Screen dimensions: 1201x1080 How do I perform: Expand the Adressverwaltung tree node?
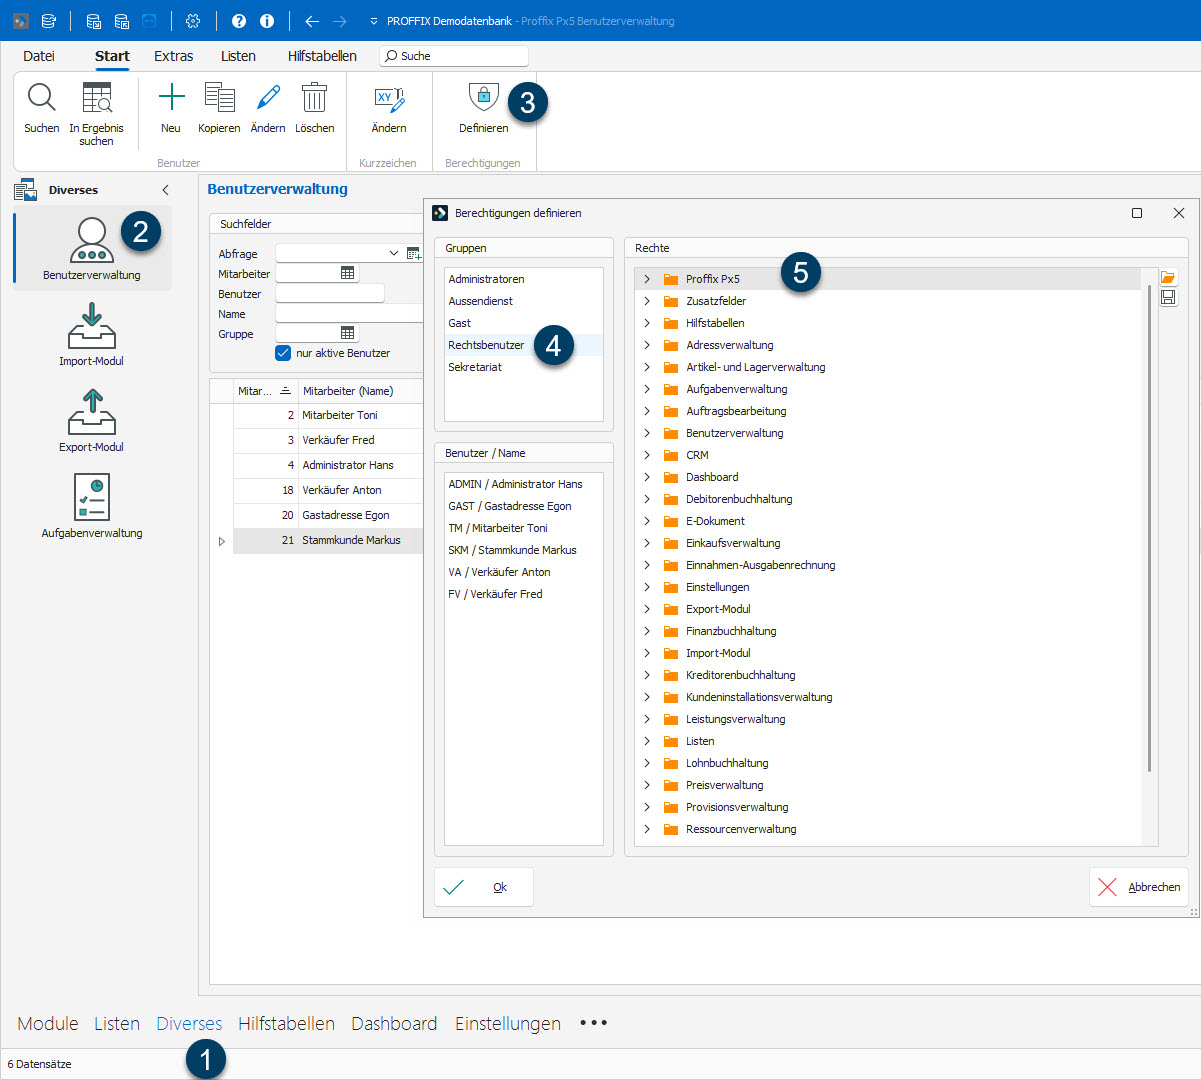click(x=647, y=345)
